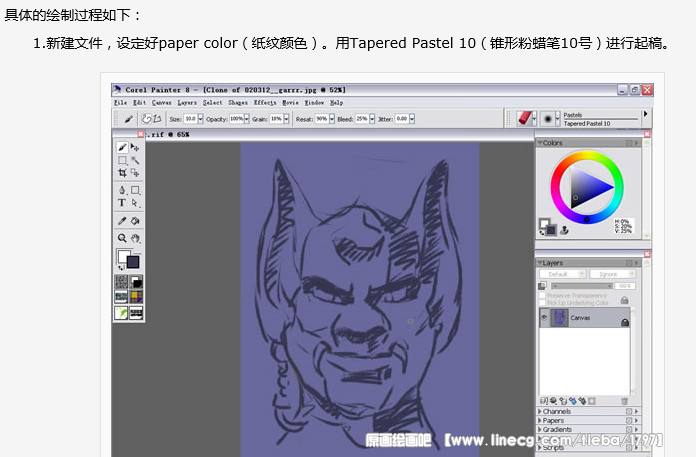Open the weave selector in toolbox

pos(136,297)
